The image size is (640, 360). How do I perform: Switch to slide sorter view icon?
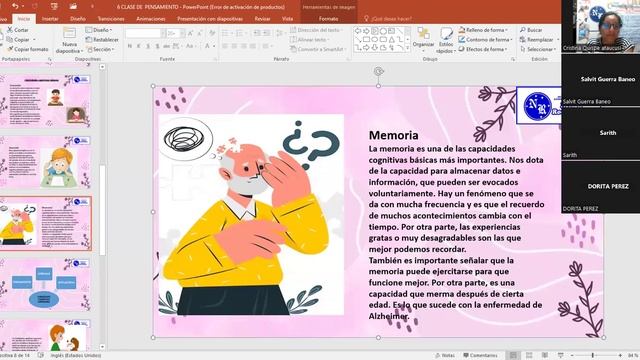pyautogui.click(x=529, y=356)
